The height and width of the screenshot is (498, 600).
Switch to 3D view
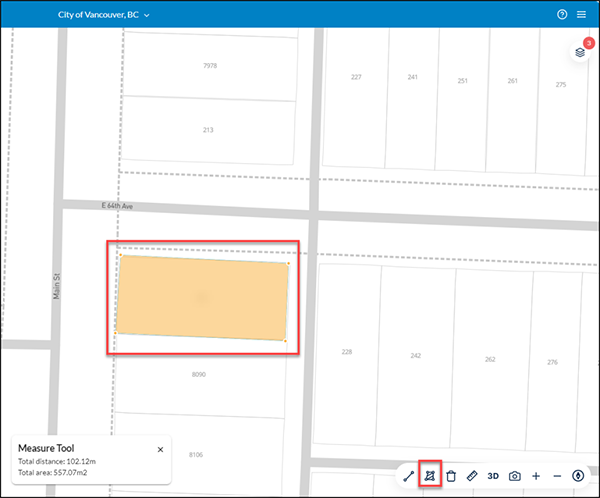493,476
